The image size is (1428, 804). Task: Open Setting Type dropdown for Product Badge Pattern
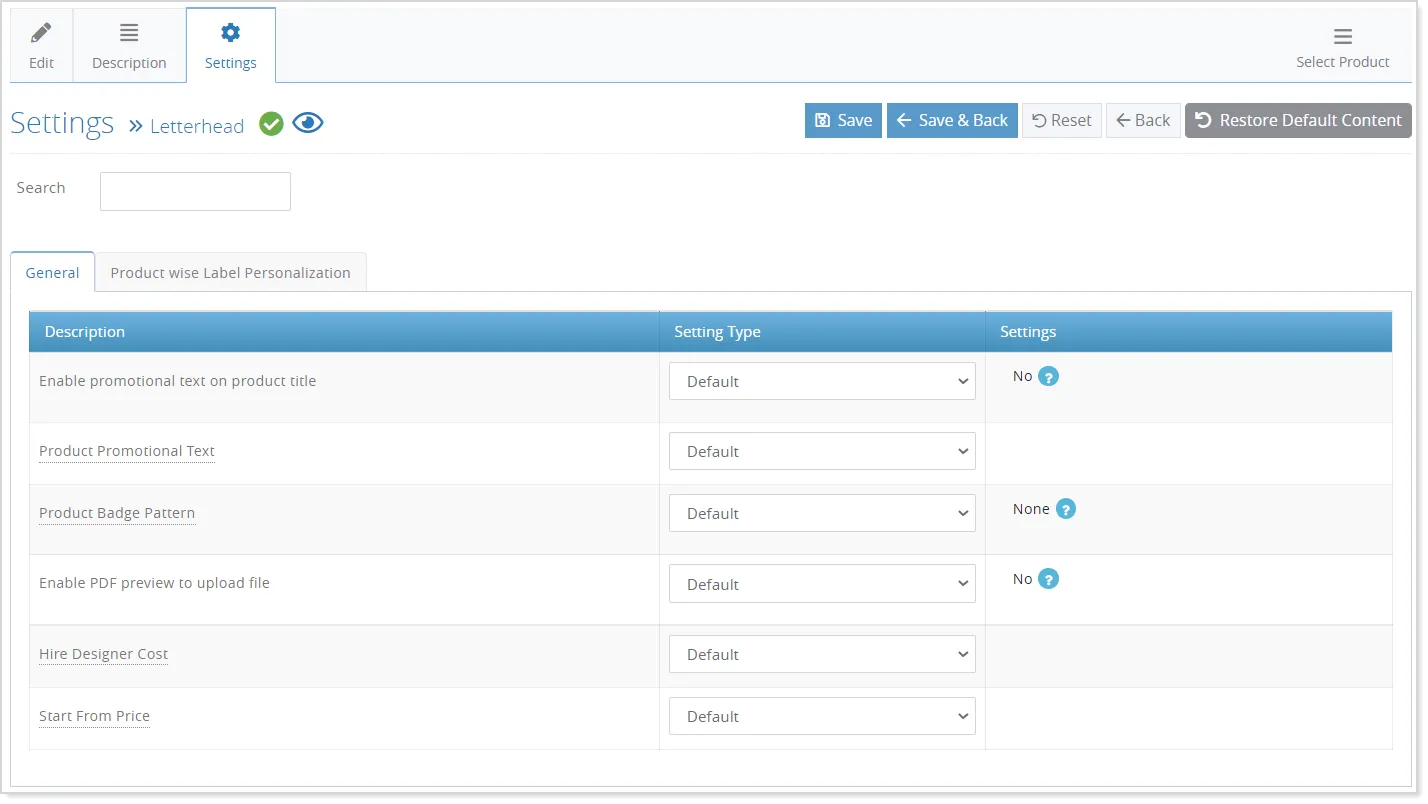(x=822, y=513)
